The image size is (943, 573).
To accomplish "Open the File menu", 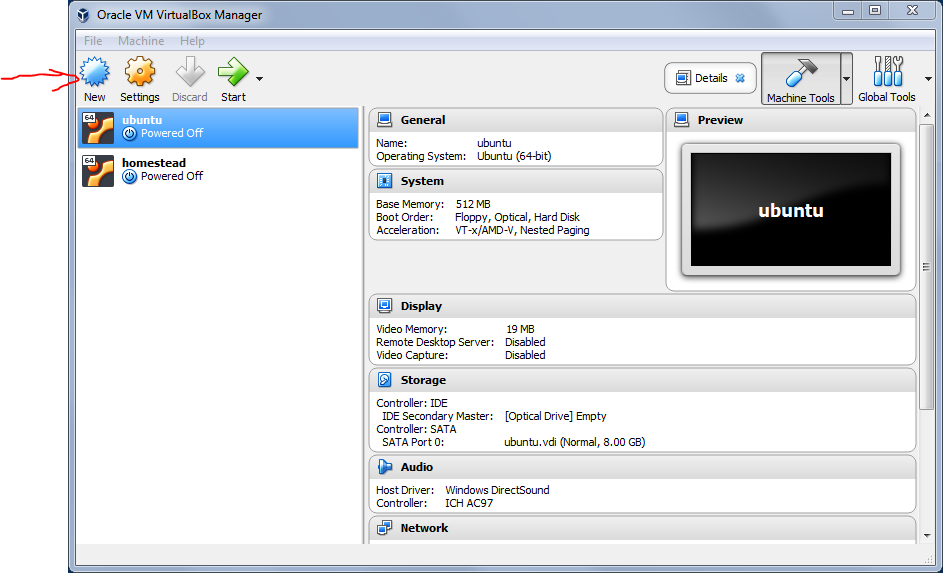I will coord(93,41).
